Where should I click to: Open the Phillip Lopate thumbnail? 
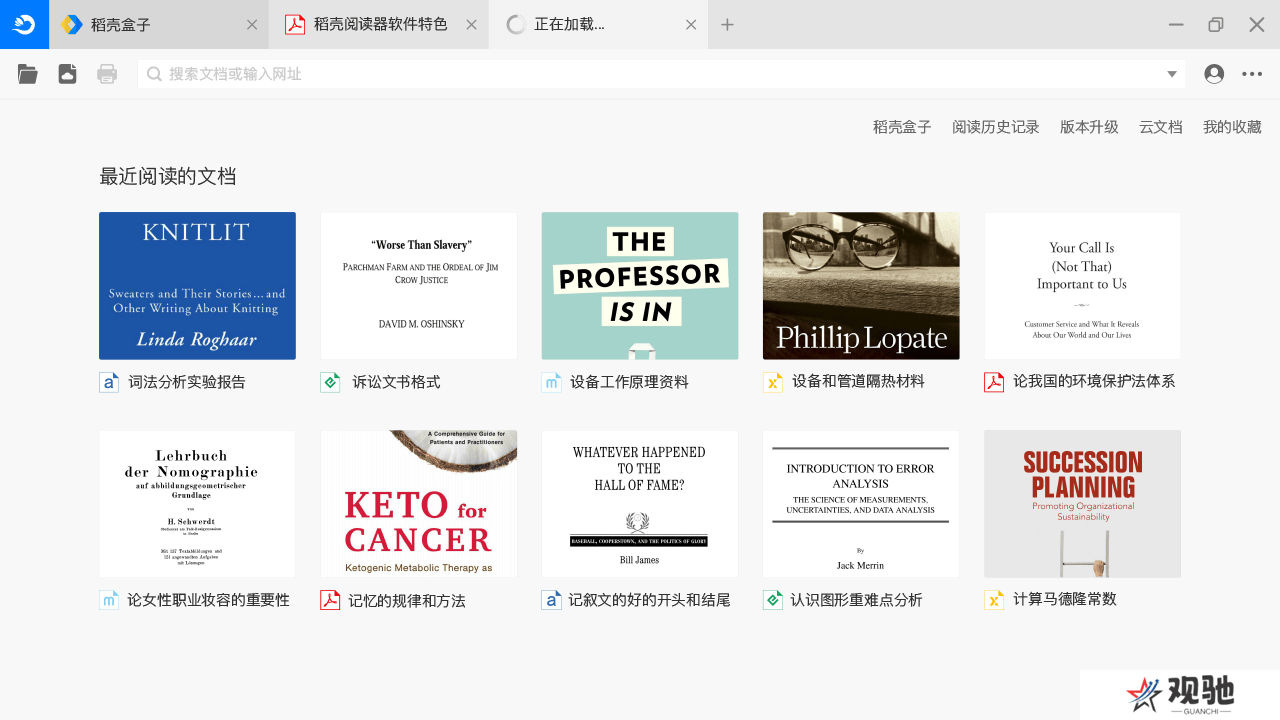861,286
